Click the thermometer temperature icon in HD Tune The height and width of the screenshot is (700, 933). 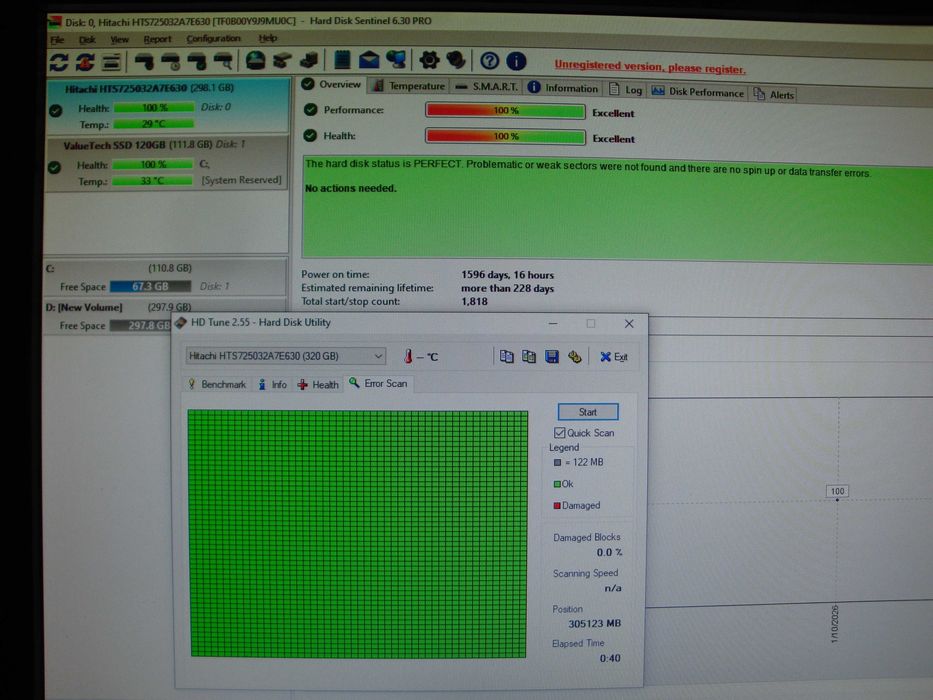[408, 356]
